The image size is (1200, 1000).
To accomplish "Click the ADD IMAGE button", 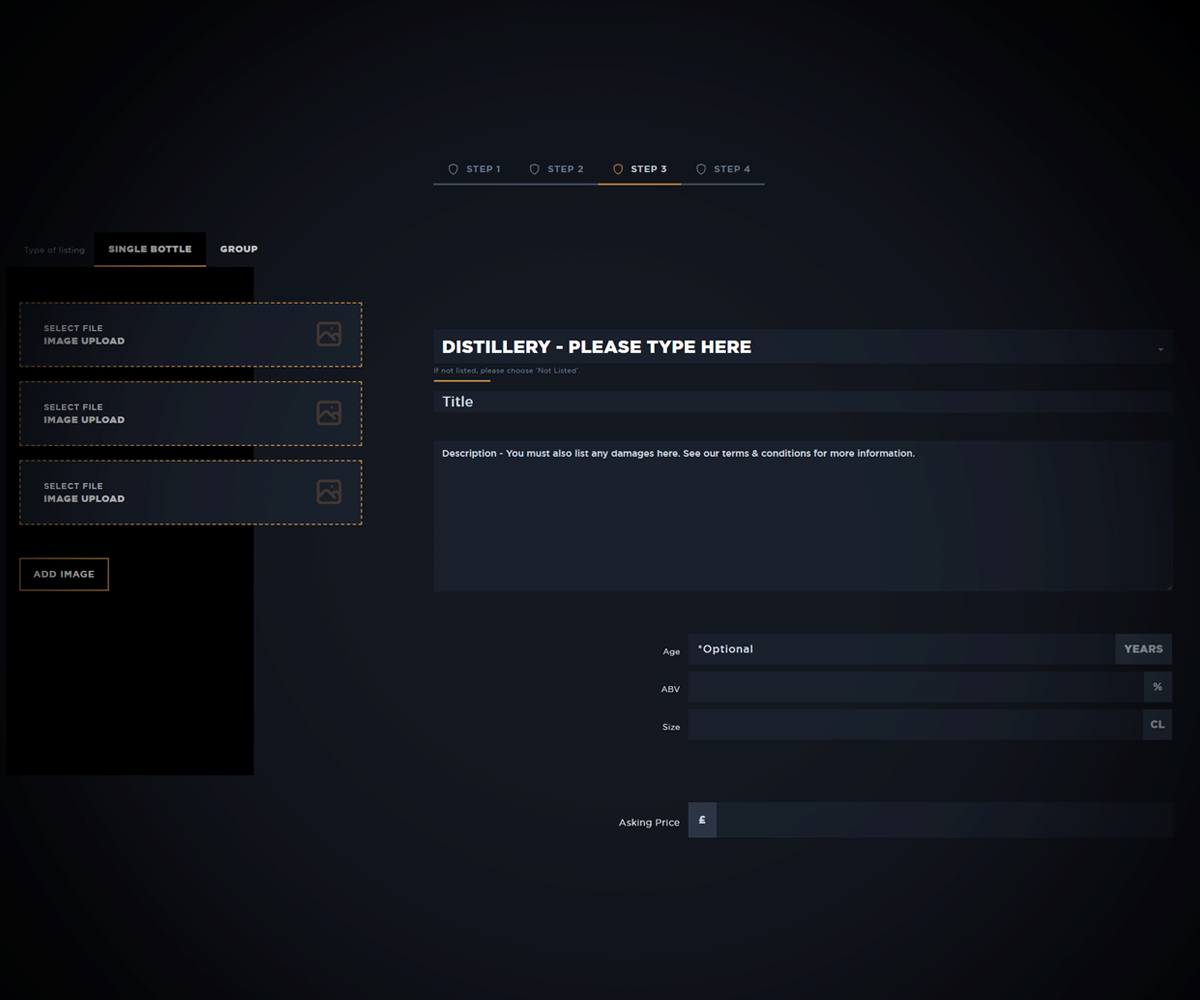I will (x=64, y=573).
